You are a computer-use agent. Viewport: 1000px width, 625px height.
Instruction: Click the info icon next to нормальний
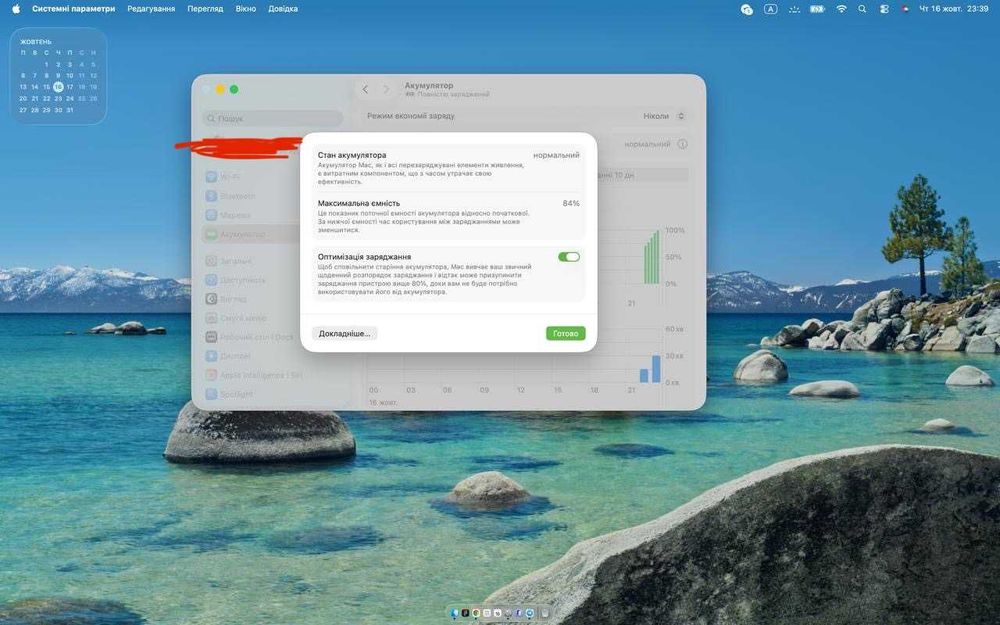682,144
